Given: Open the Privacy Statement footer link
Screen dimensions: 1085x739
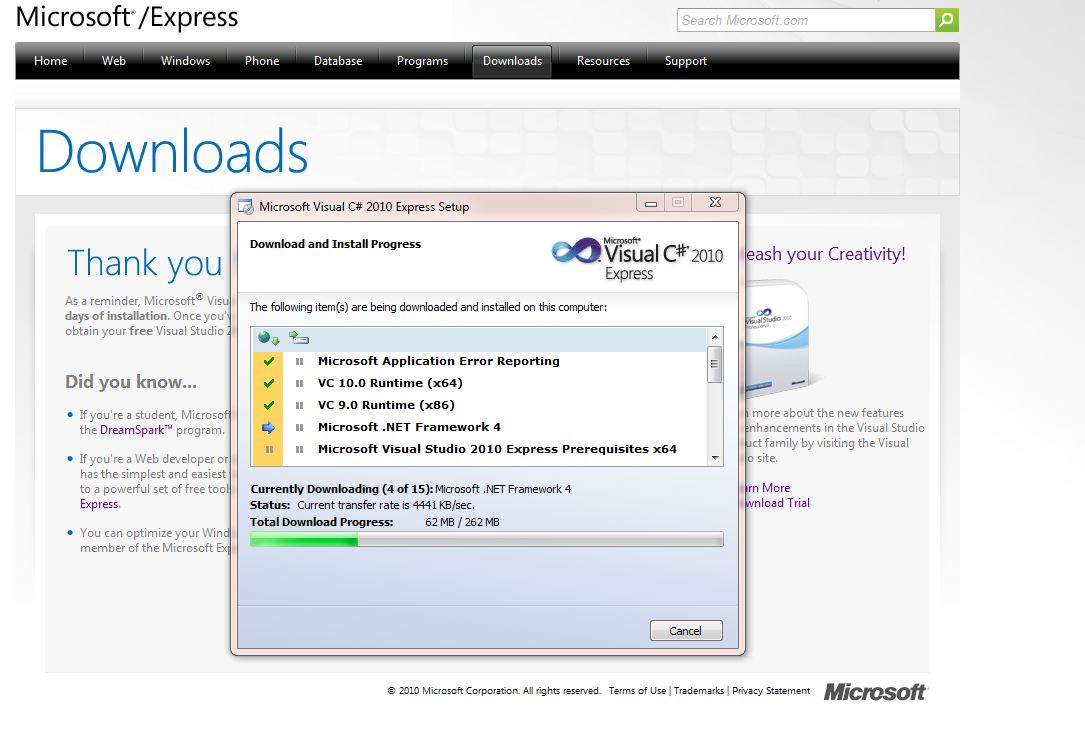Looking at the screenshot, I should [771, 691].
